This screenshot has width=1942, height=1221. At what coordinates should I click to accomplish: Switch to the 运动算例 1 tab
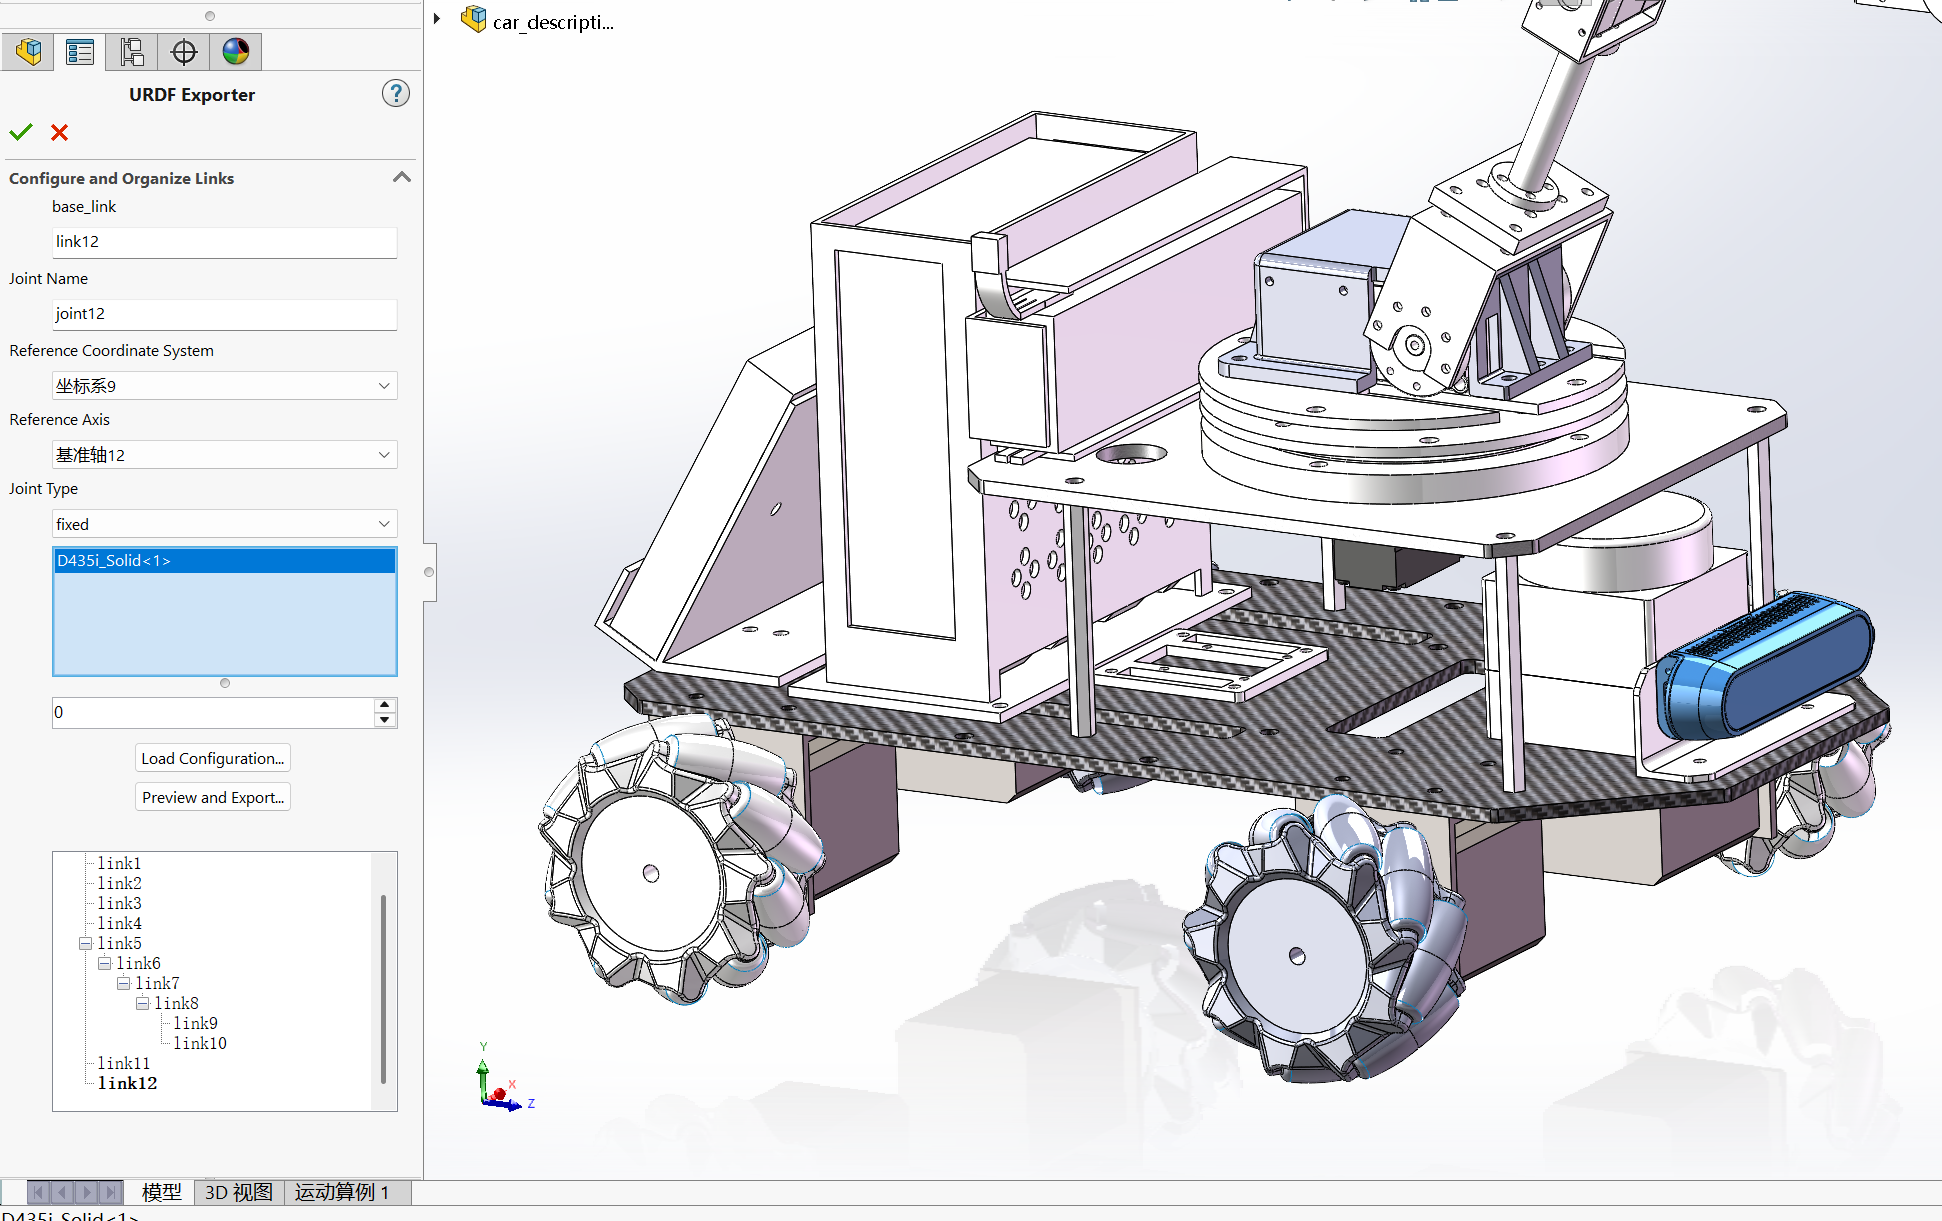342,1192
